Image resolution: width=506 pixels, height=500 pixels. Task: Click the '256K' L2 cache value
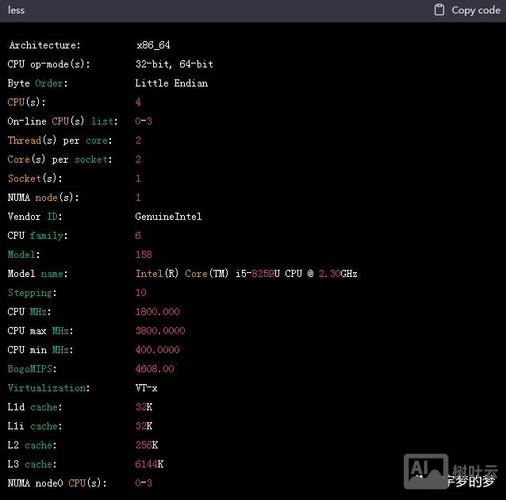pos(147,445)
